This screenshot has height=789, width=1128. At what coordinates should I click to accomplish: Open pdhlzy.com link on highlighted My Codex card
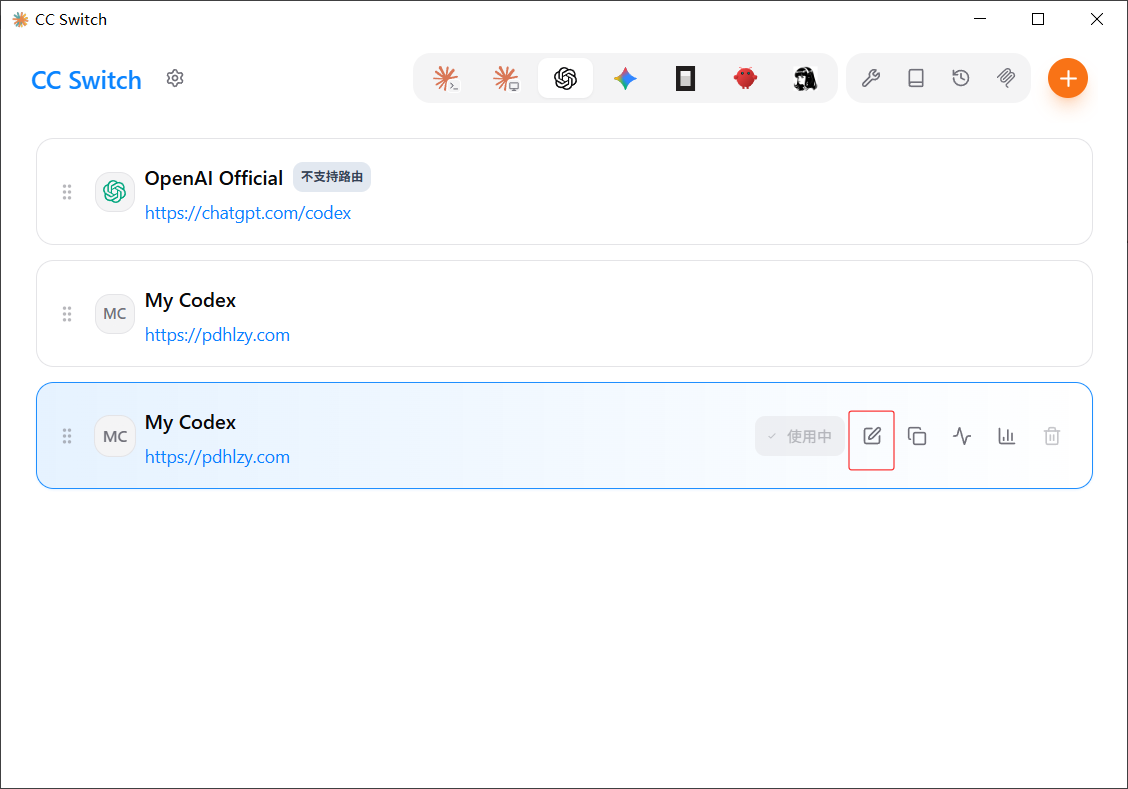pyautogui.click(x=217, y=457)
